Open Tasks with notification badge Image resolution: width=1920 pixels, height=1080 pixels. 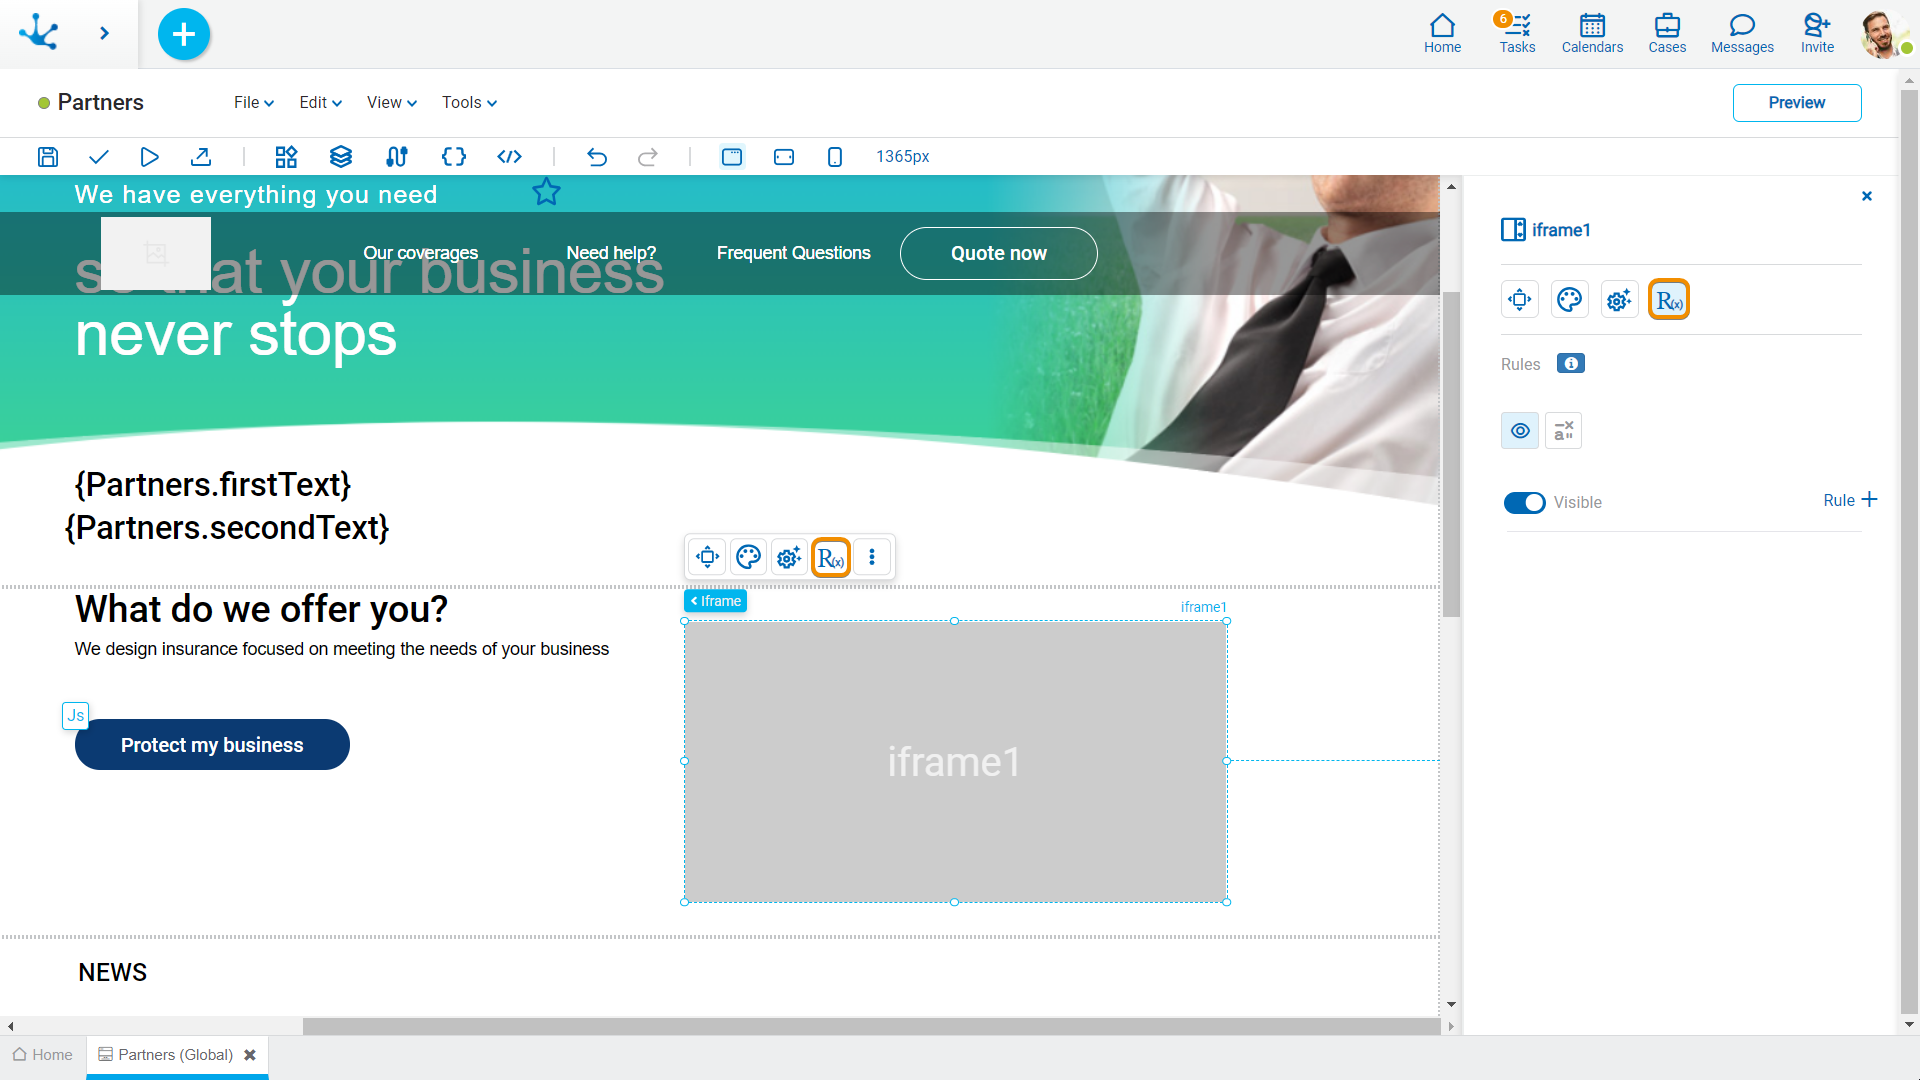[x=1517, y=33]
